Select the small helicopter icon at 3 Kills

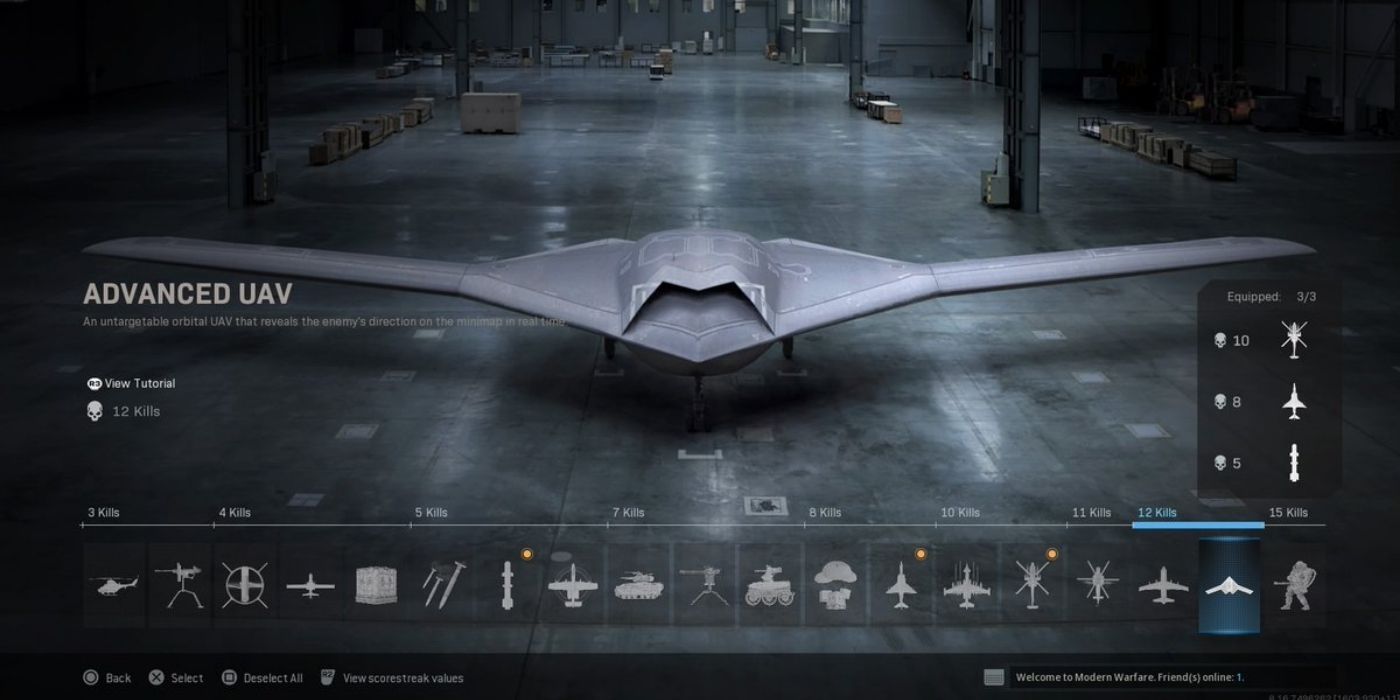click(114, 586)
